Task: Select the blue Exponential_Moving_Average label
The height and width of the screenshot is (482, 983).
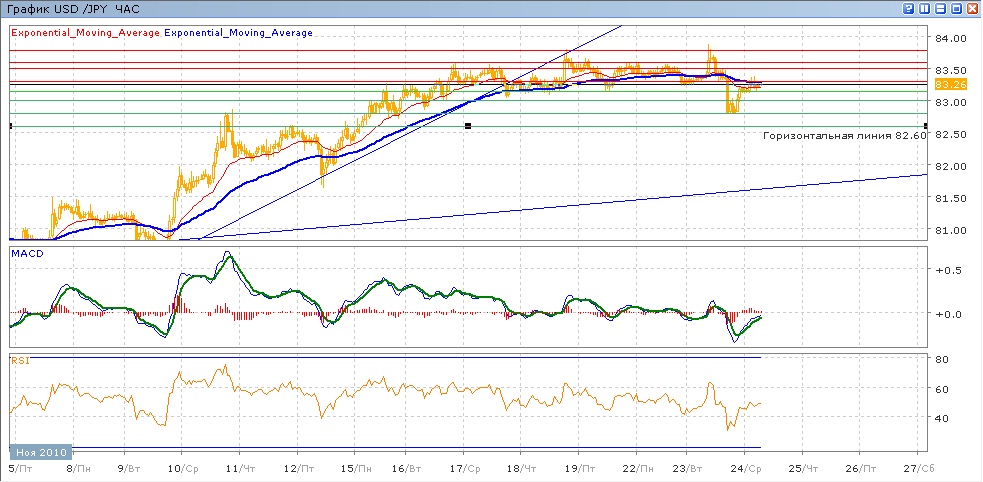Action: point(238,32)
